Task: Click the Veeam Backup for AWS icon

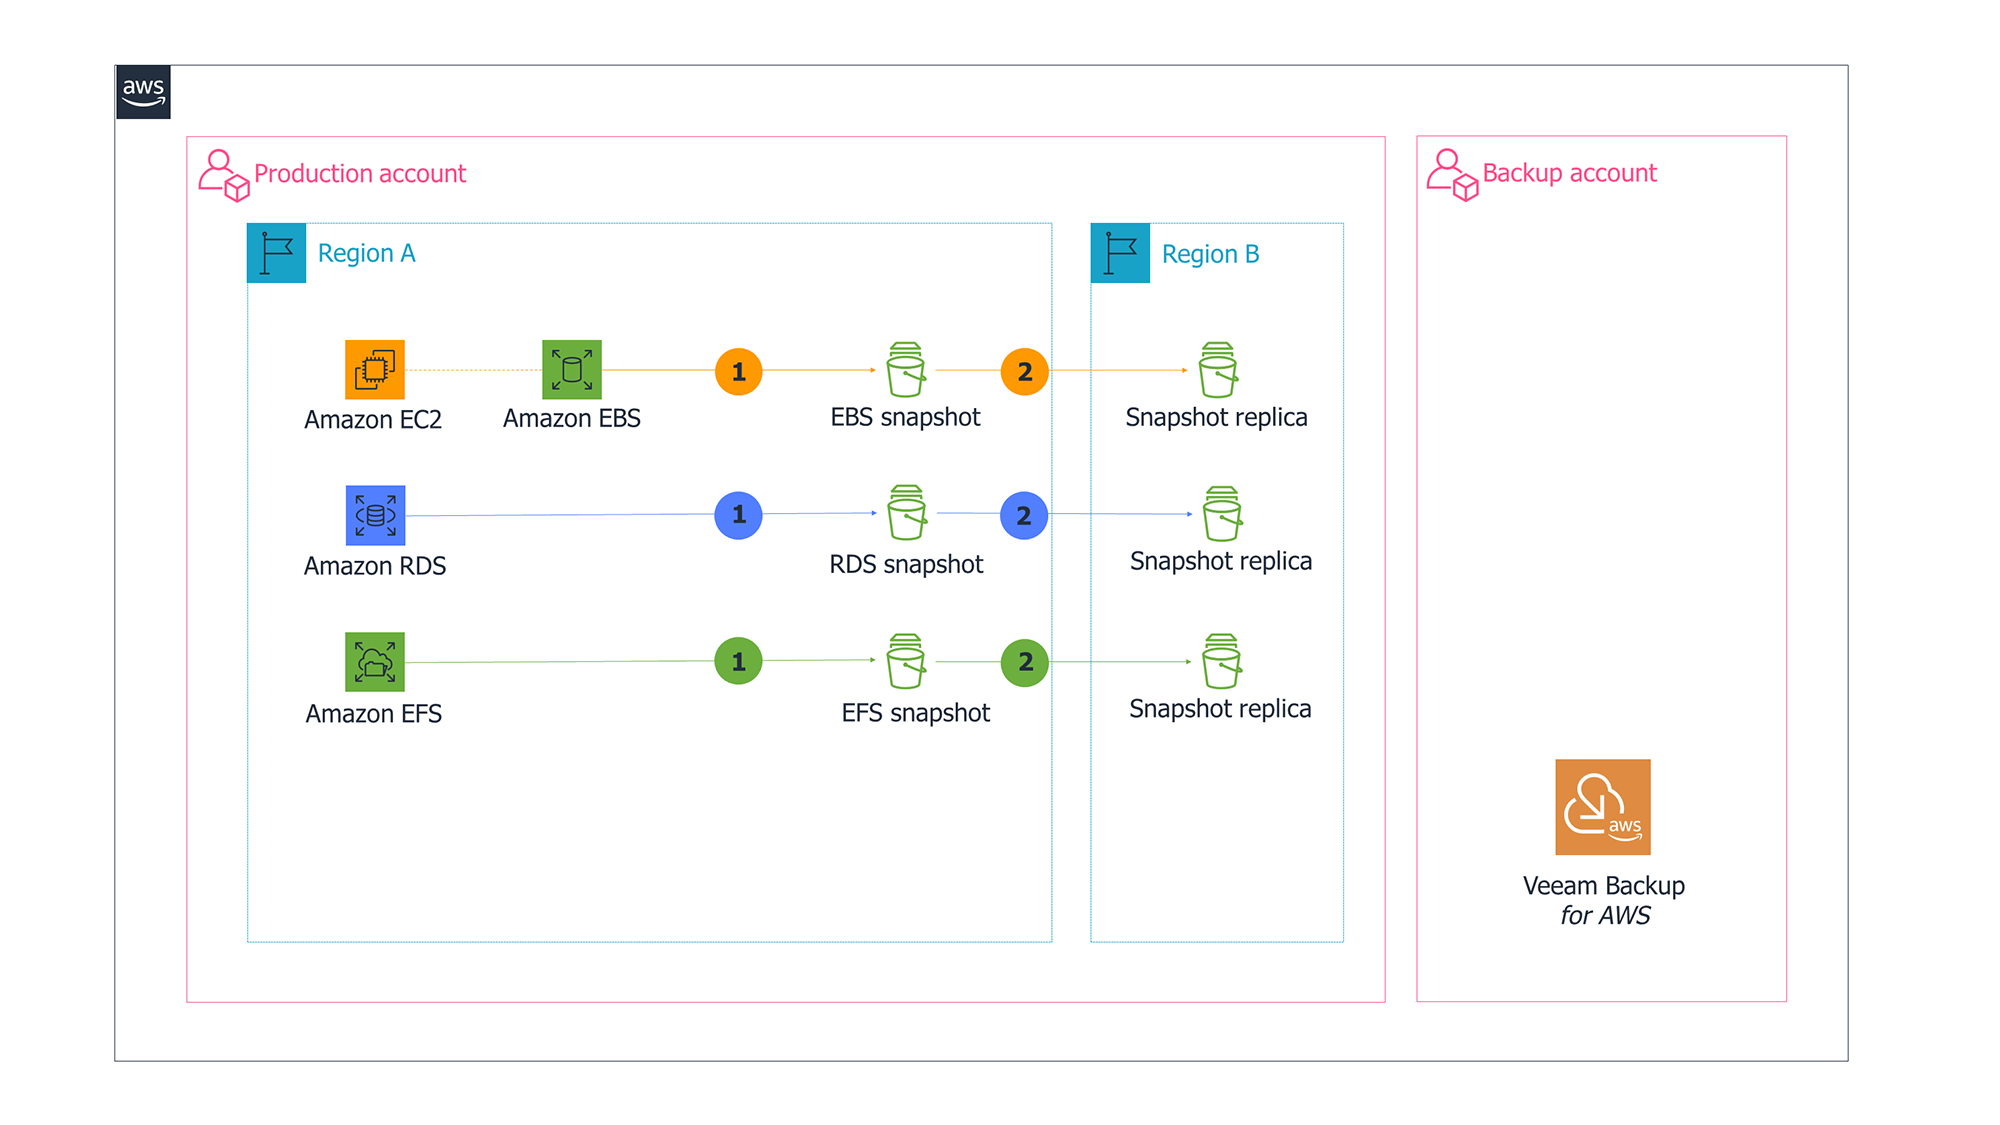Action: pos(1602,807)
